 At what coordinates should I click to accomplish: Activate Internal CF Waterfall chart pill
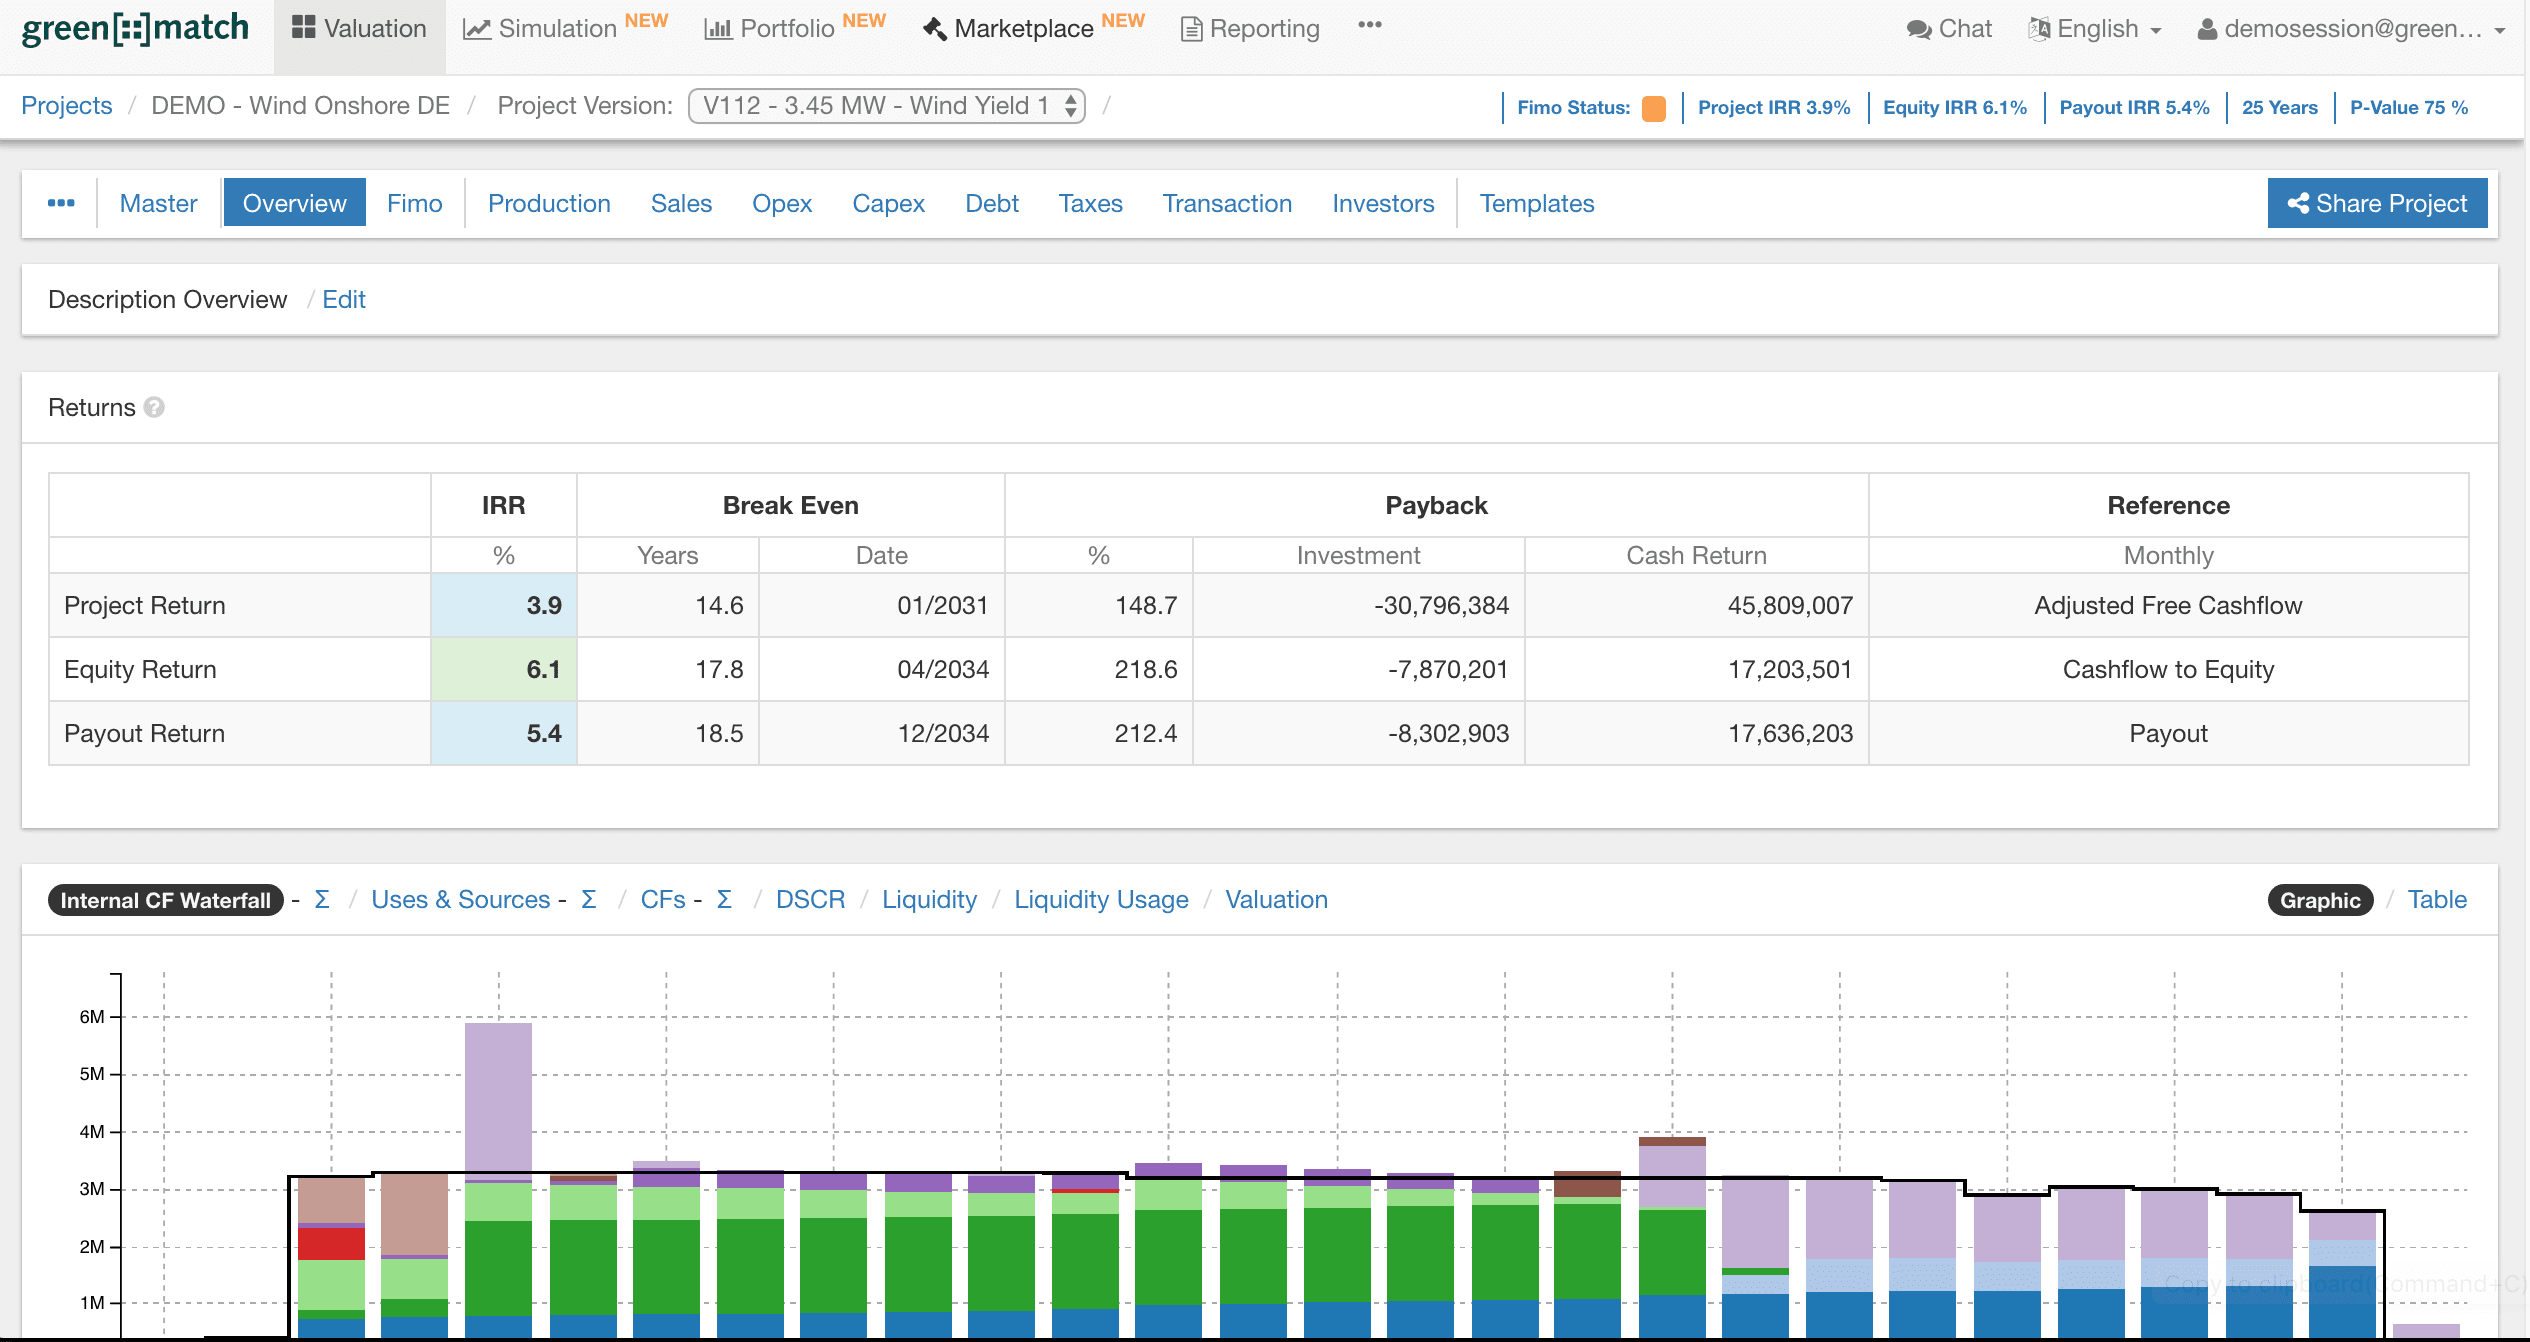pos(165,899)
